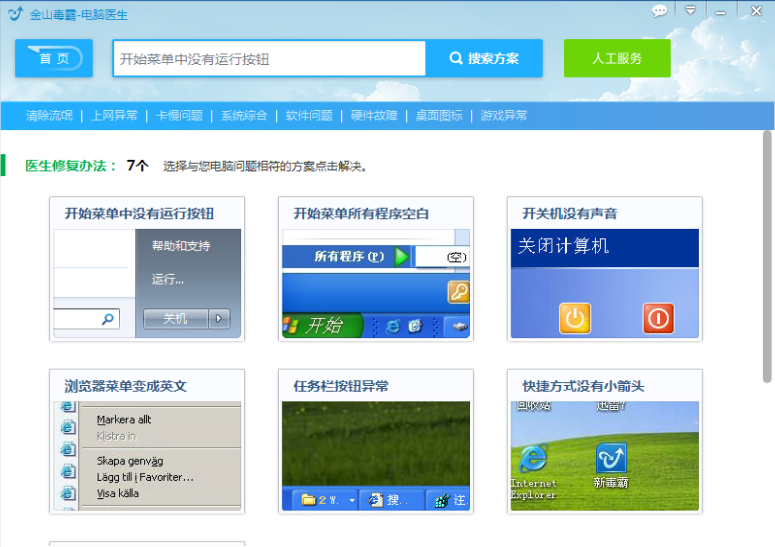Select the 系统综合 category tab
This screenshot has width=775, height=547.
tap(244, 116)
